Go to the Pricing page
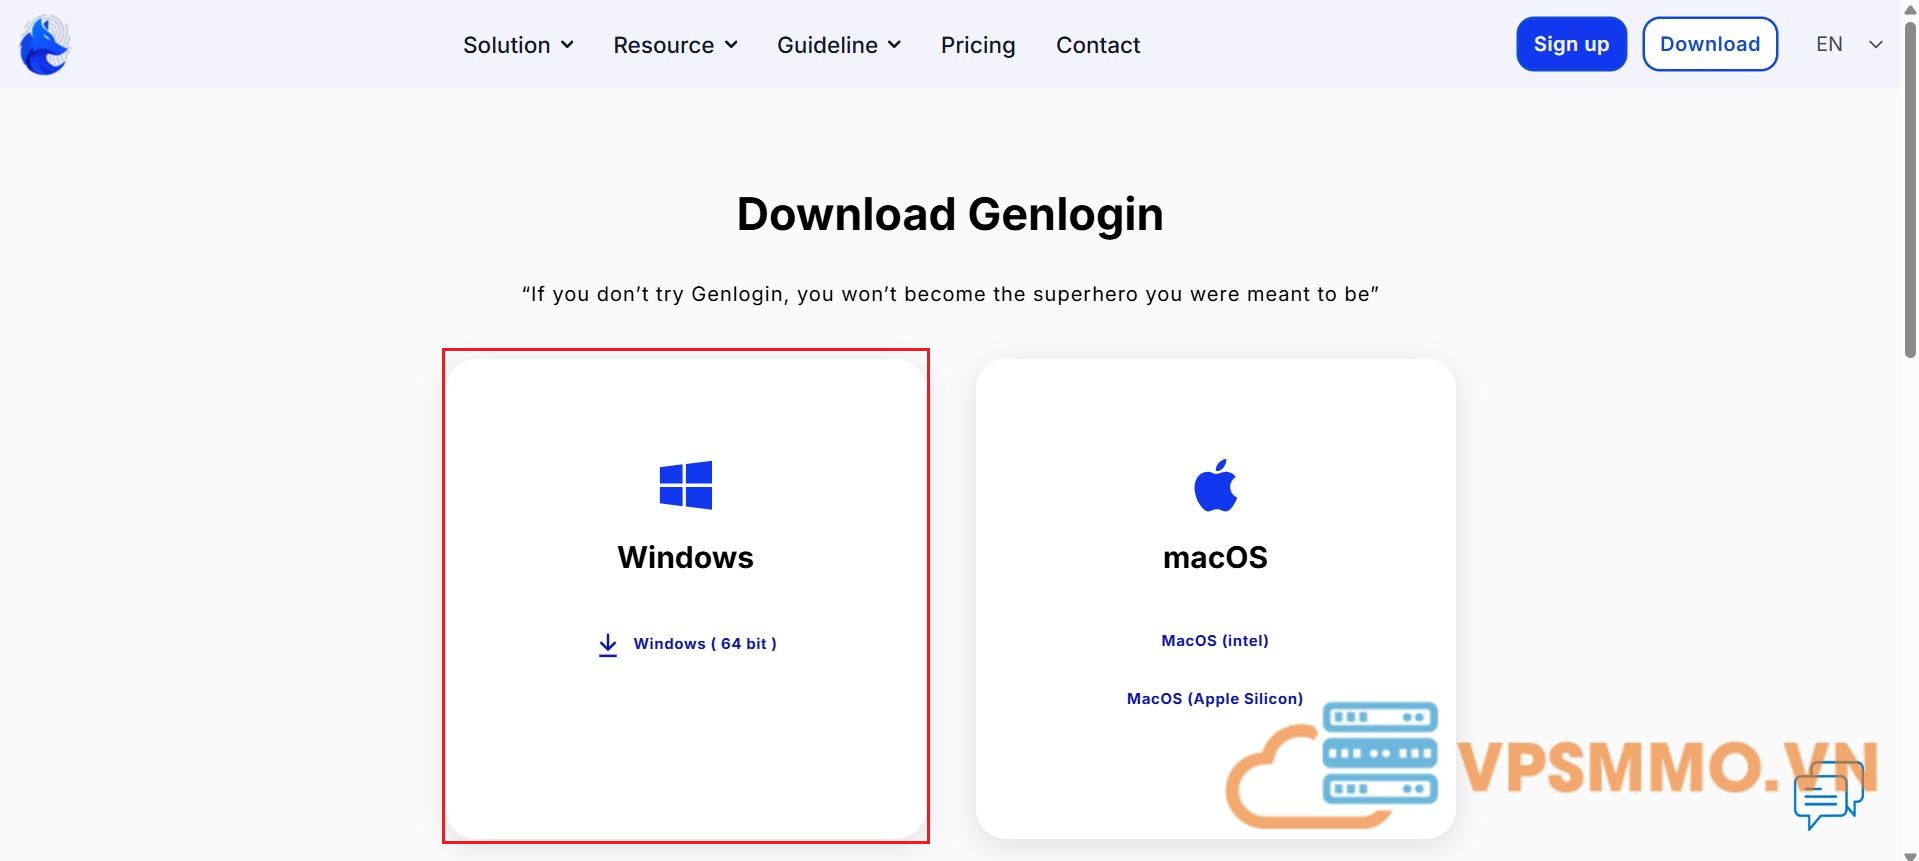1919x861 pixels. (977, 45)
